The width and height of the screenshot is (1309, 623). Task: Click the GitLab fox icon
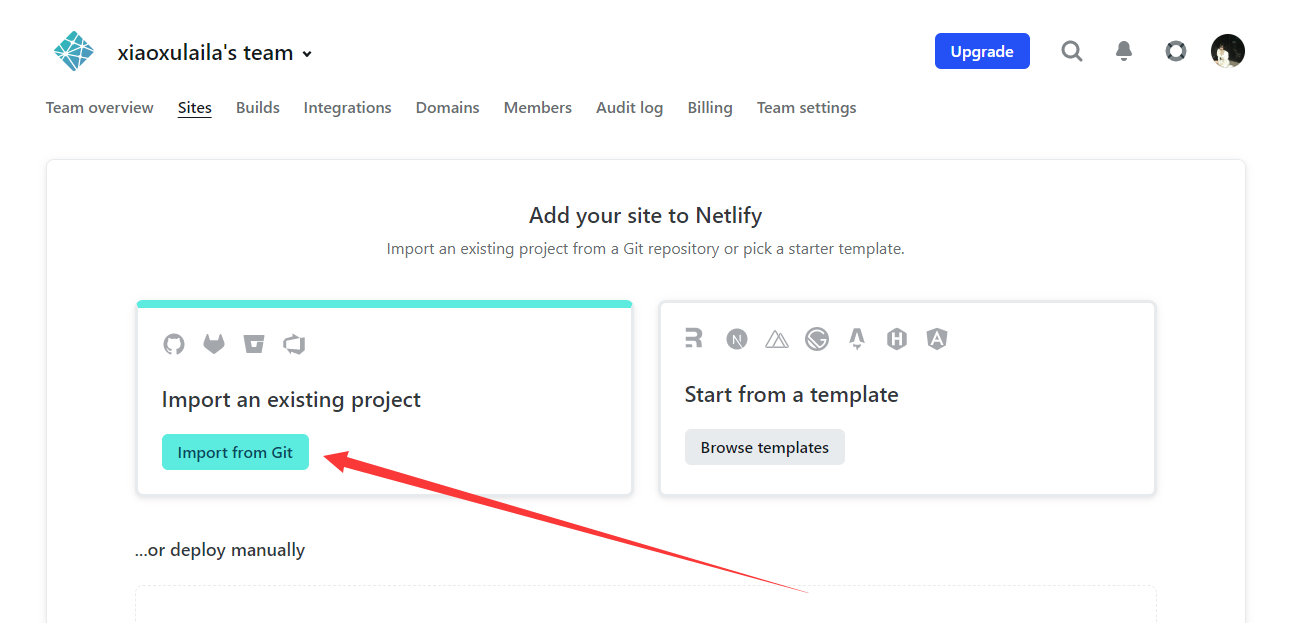pyautogui.click(x=214, y=344)
